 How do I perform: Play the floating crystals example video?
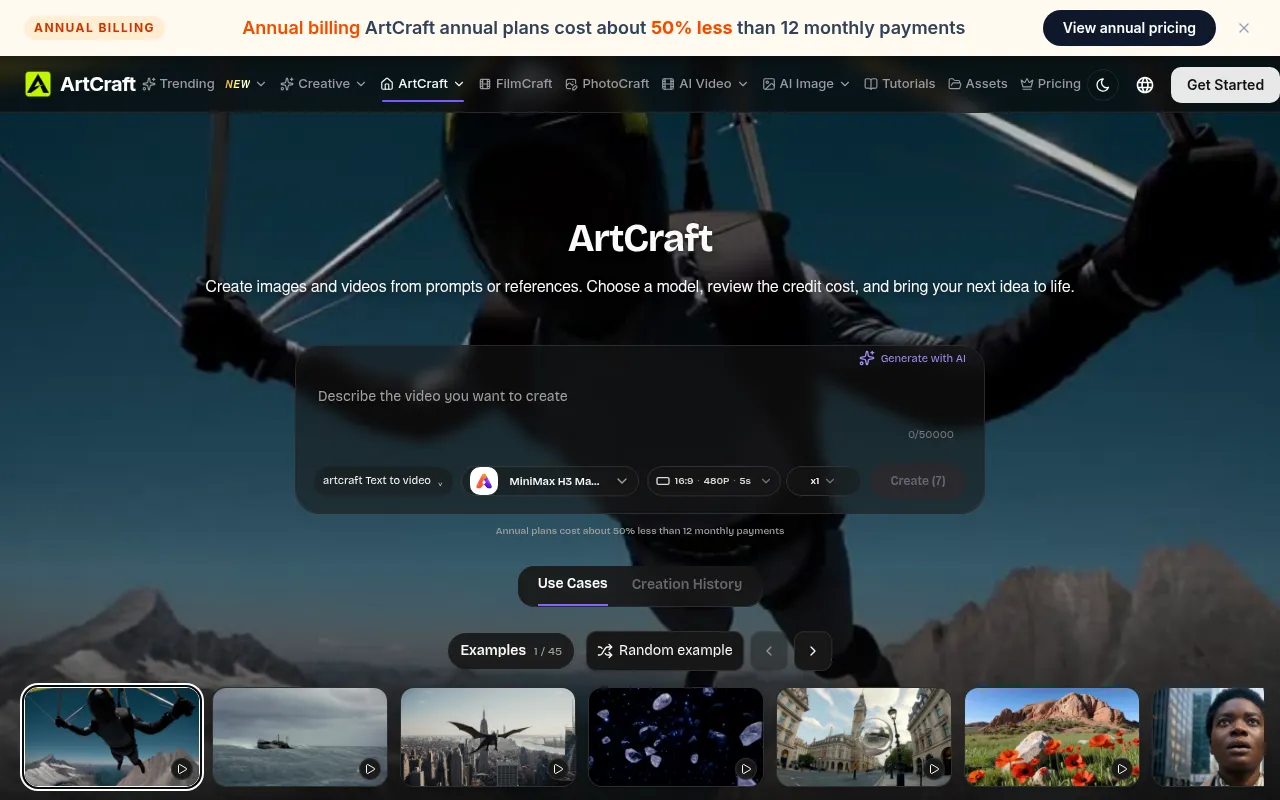tap(746, 768)
